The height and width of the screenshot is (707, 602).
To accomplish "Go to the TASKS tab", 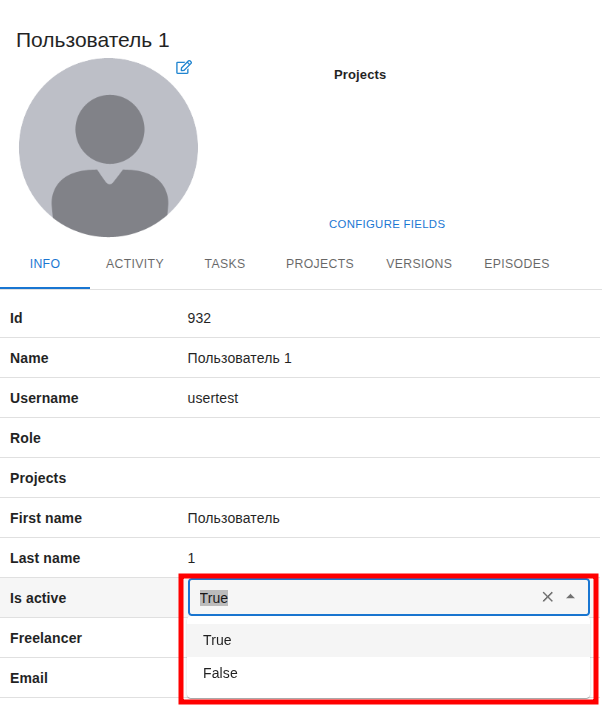I will pyautogui.click(x=224, y=264).
